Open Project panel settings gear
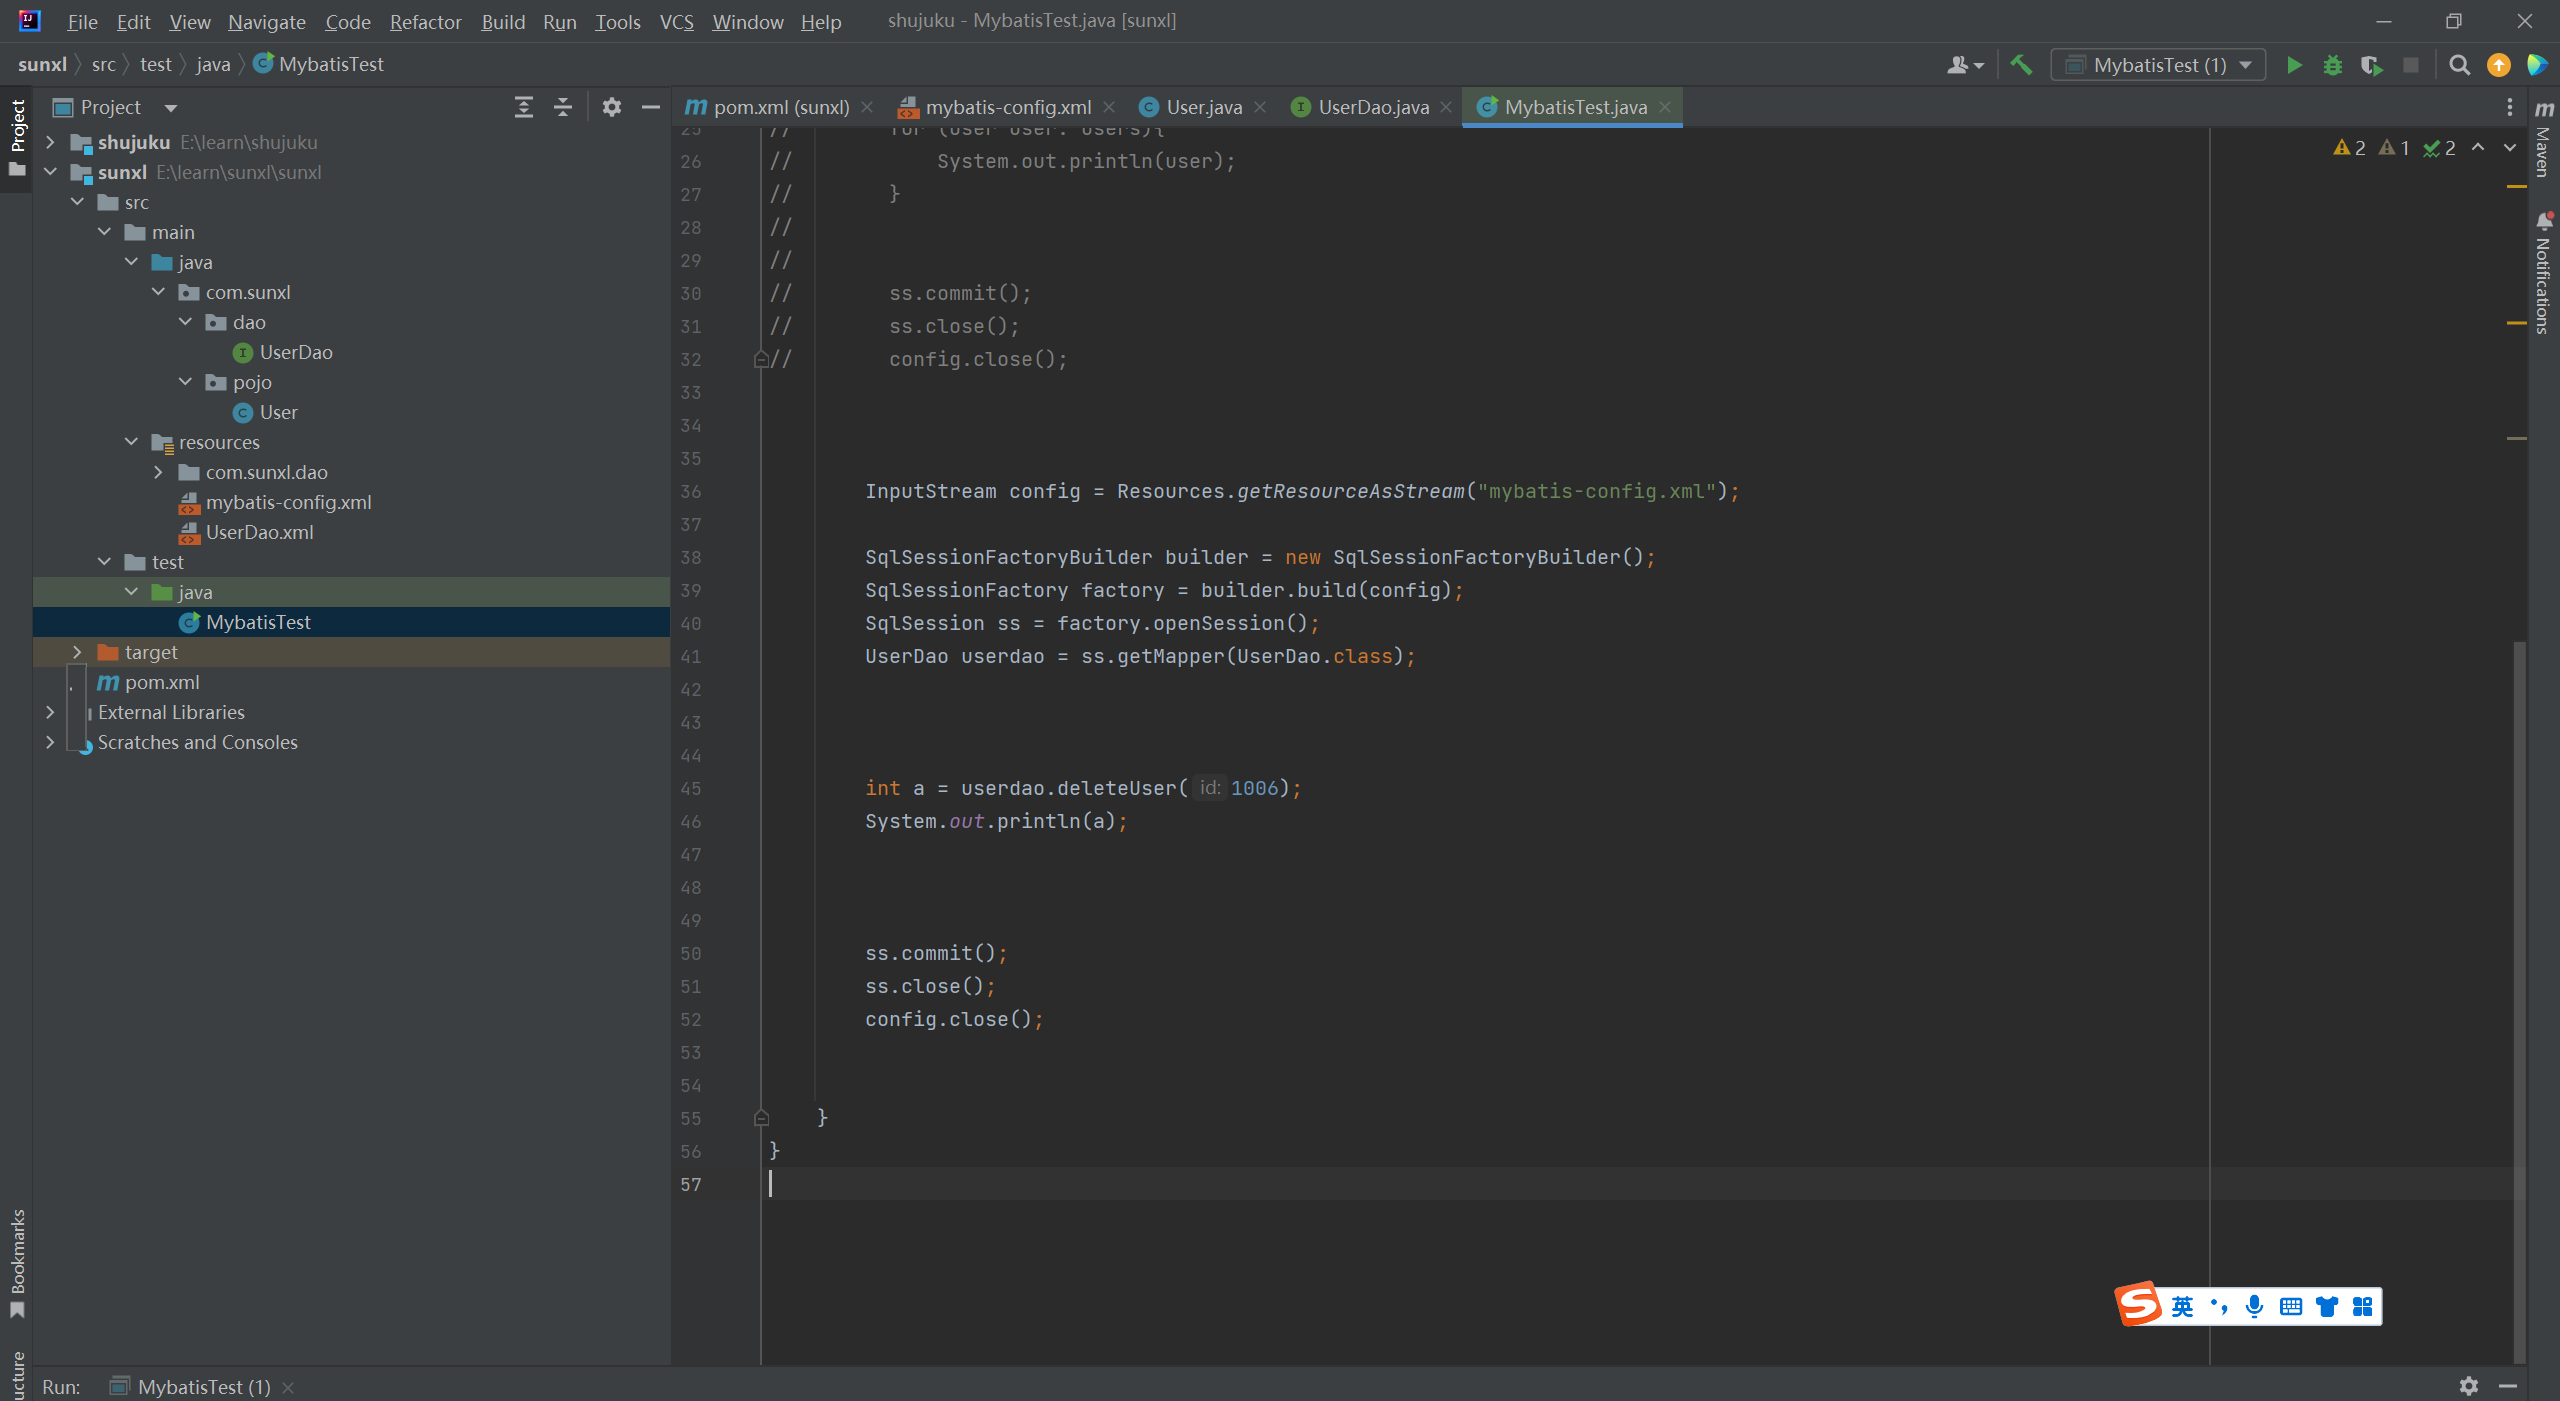The height and width of the screenshot is (1401, 2560). [x=612, y=107]
